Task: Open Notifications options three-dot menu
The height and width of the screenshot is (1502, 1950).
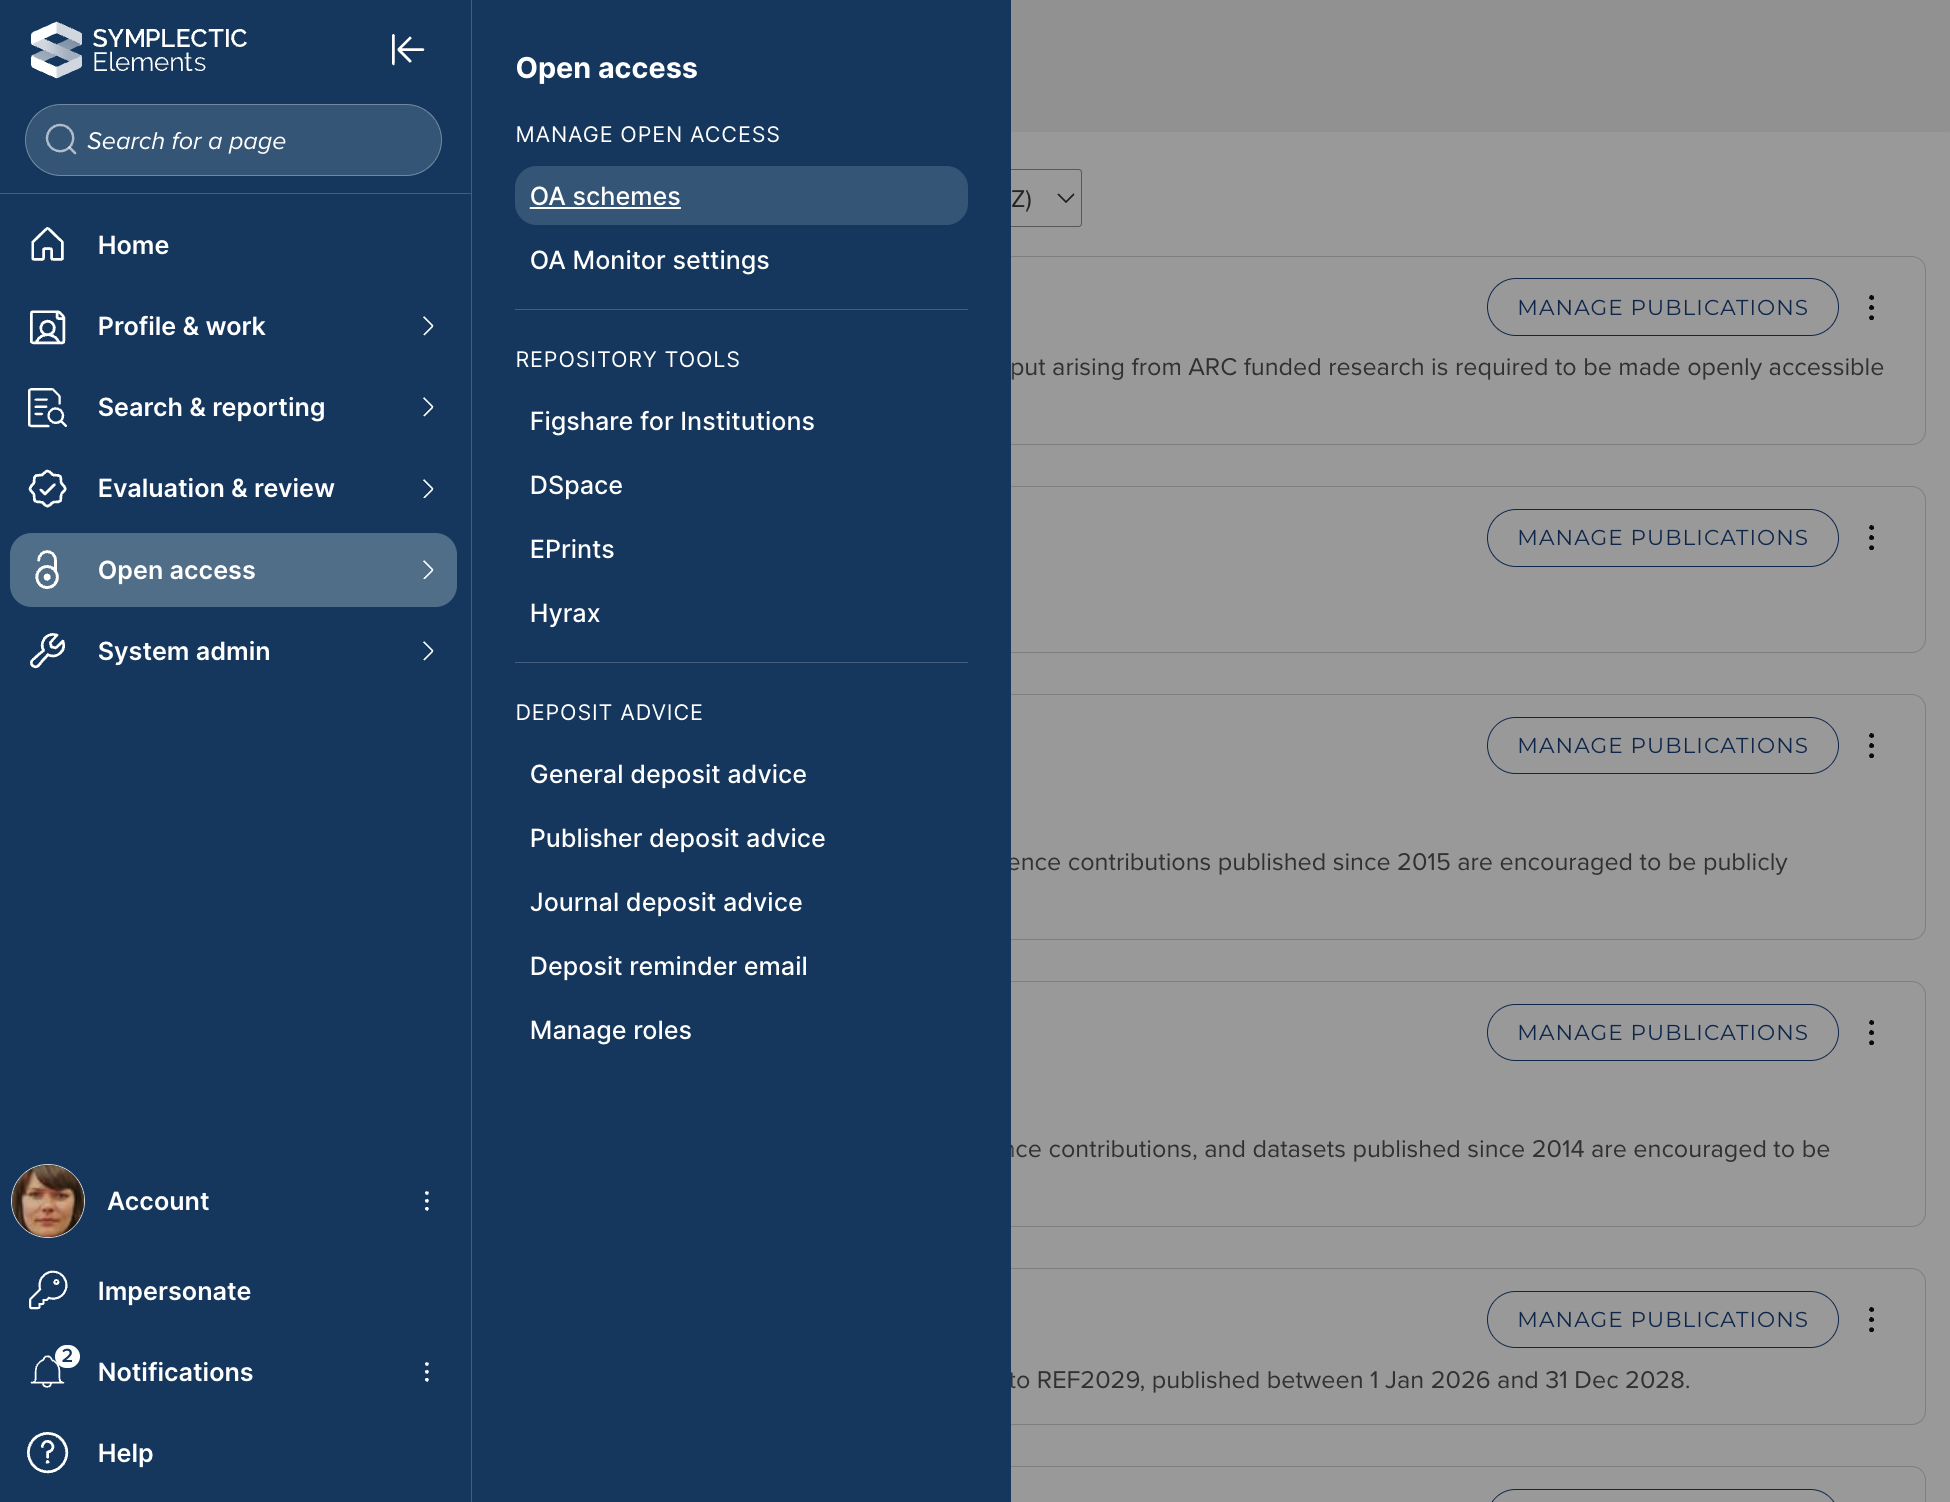Action: [426, 1371]
